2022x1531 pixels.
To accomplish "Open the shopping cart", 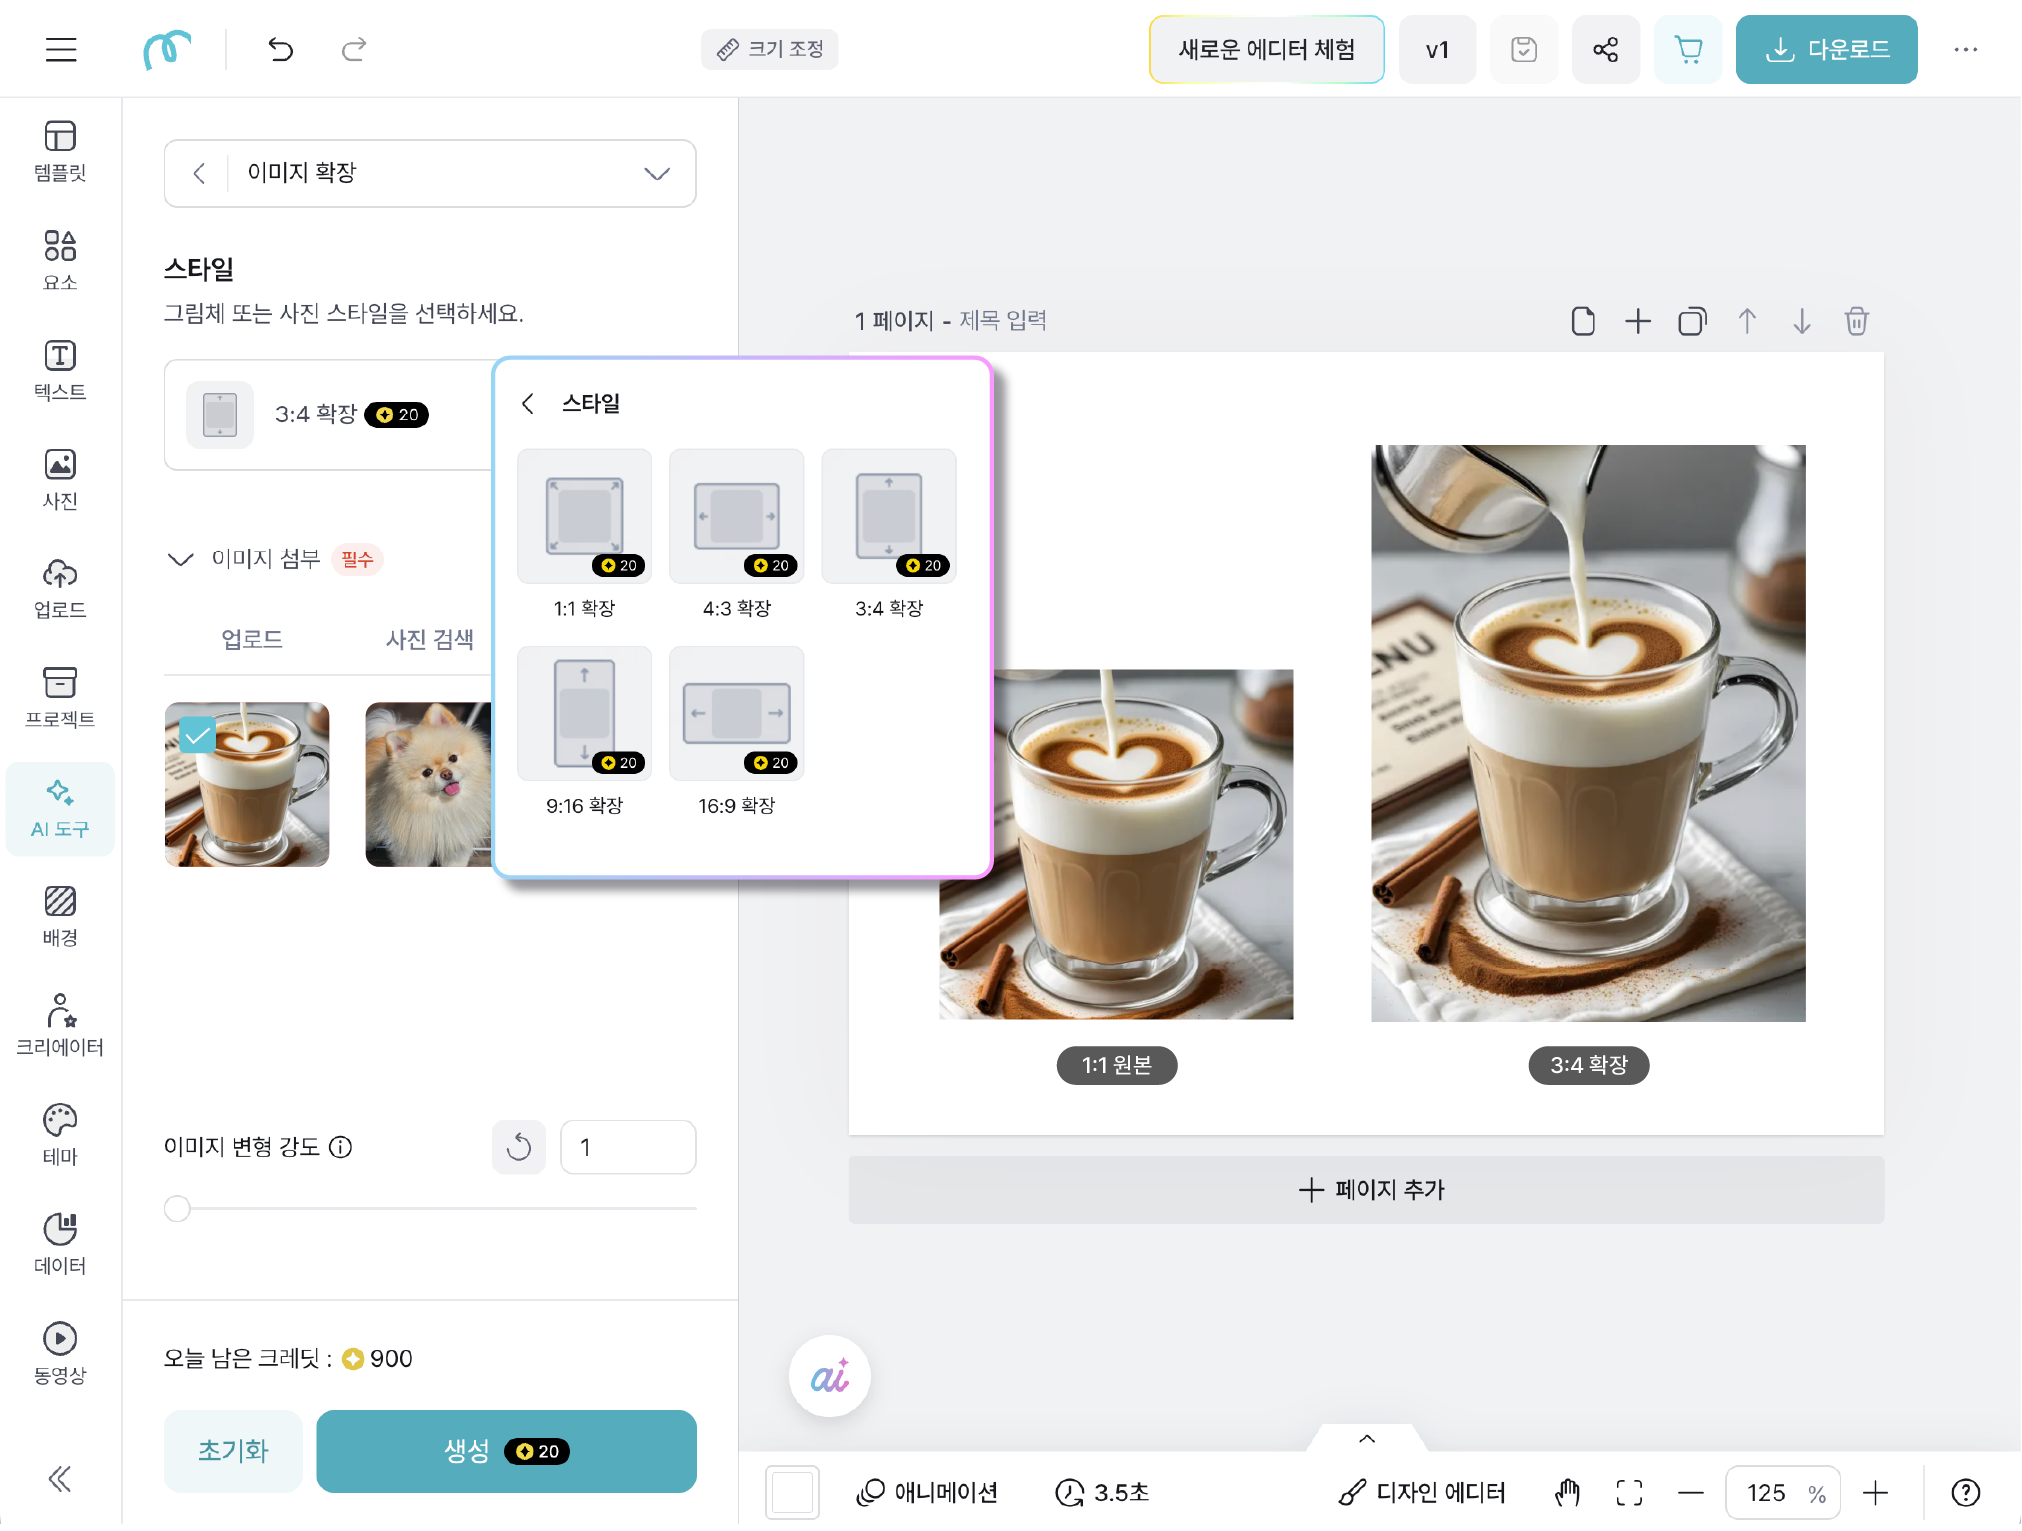I will (x=1688, y=49).
